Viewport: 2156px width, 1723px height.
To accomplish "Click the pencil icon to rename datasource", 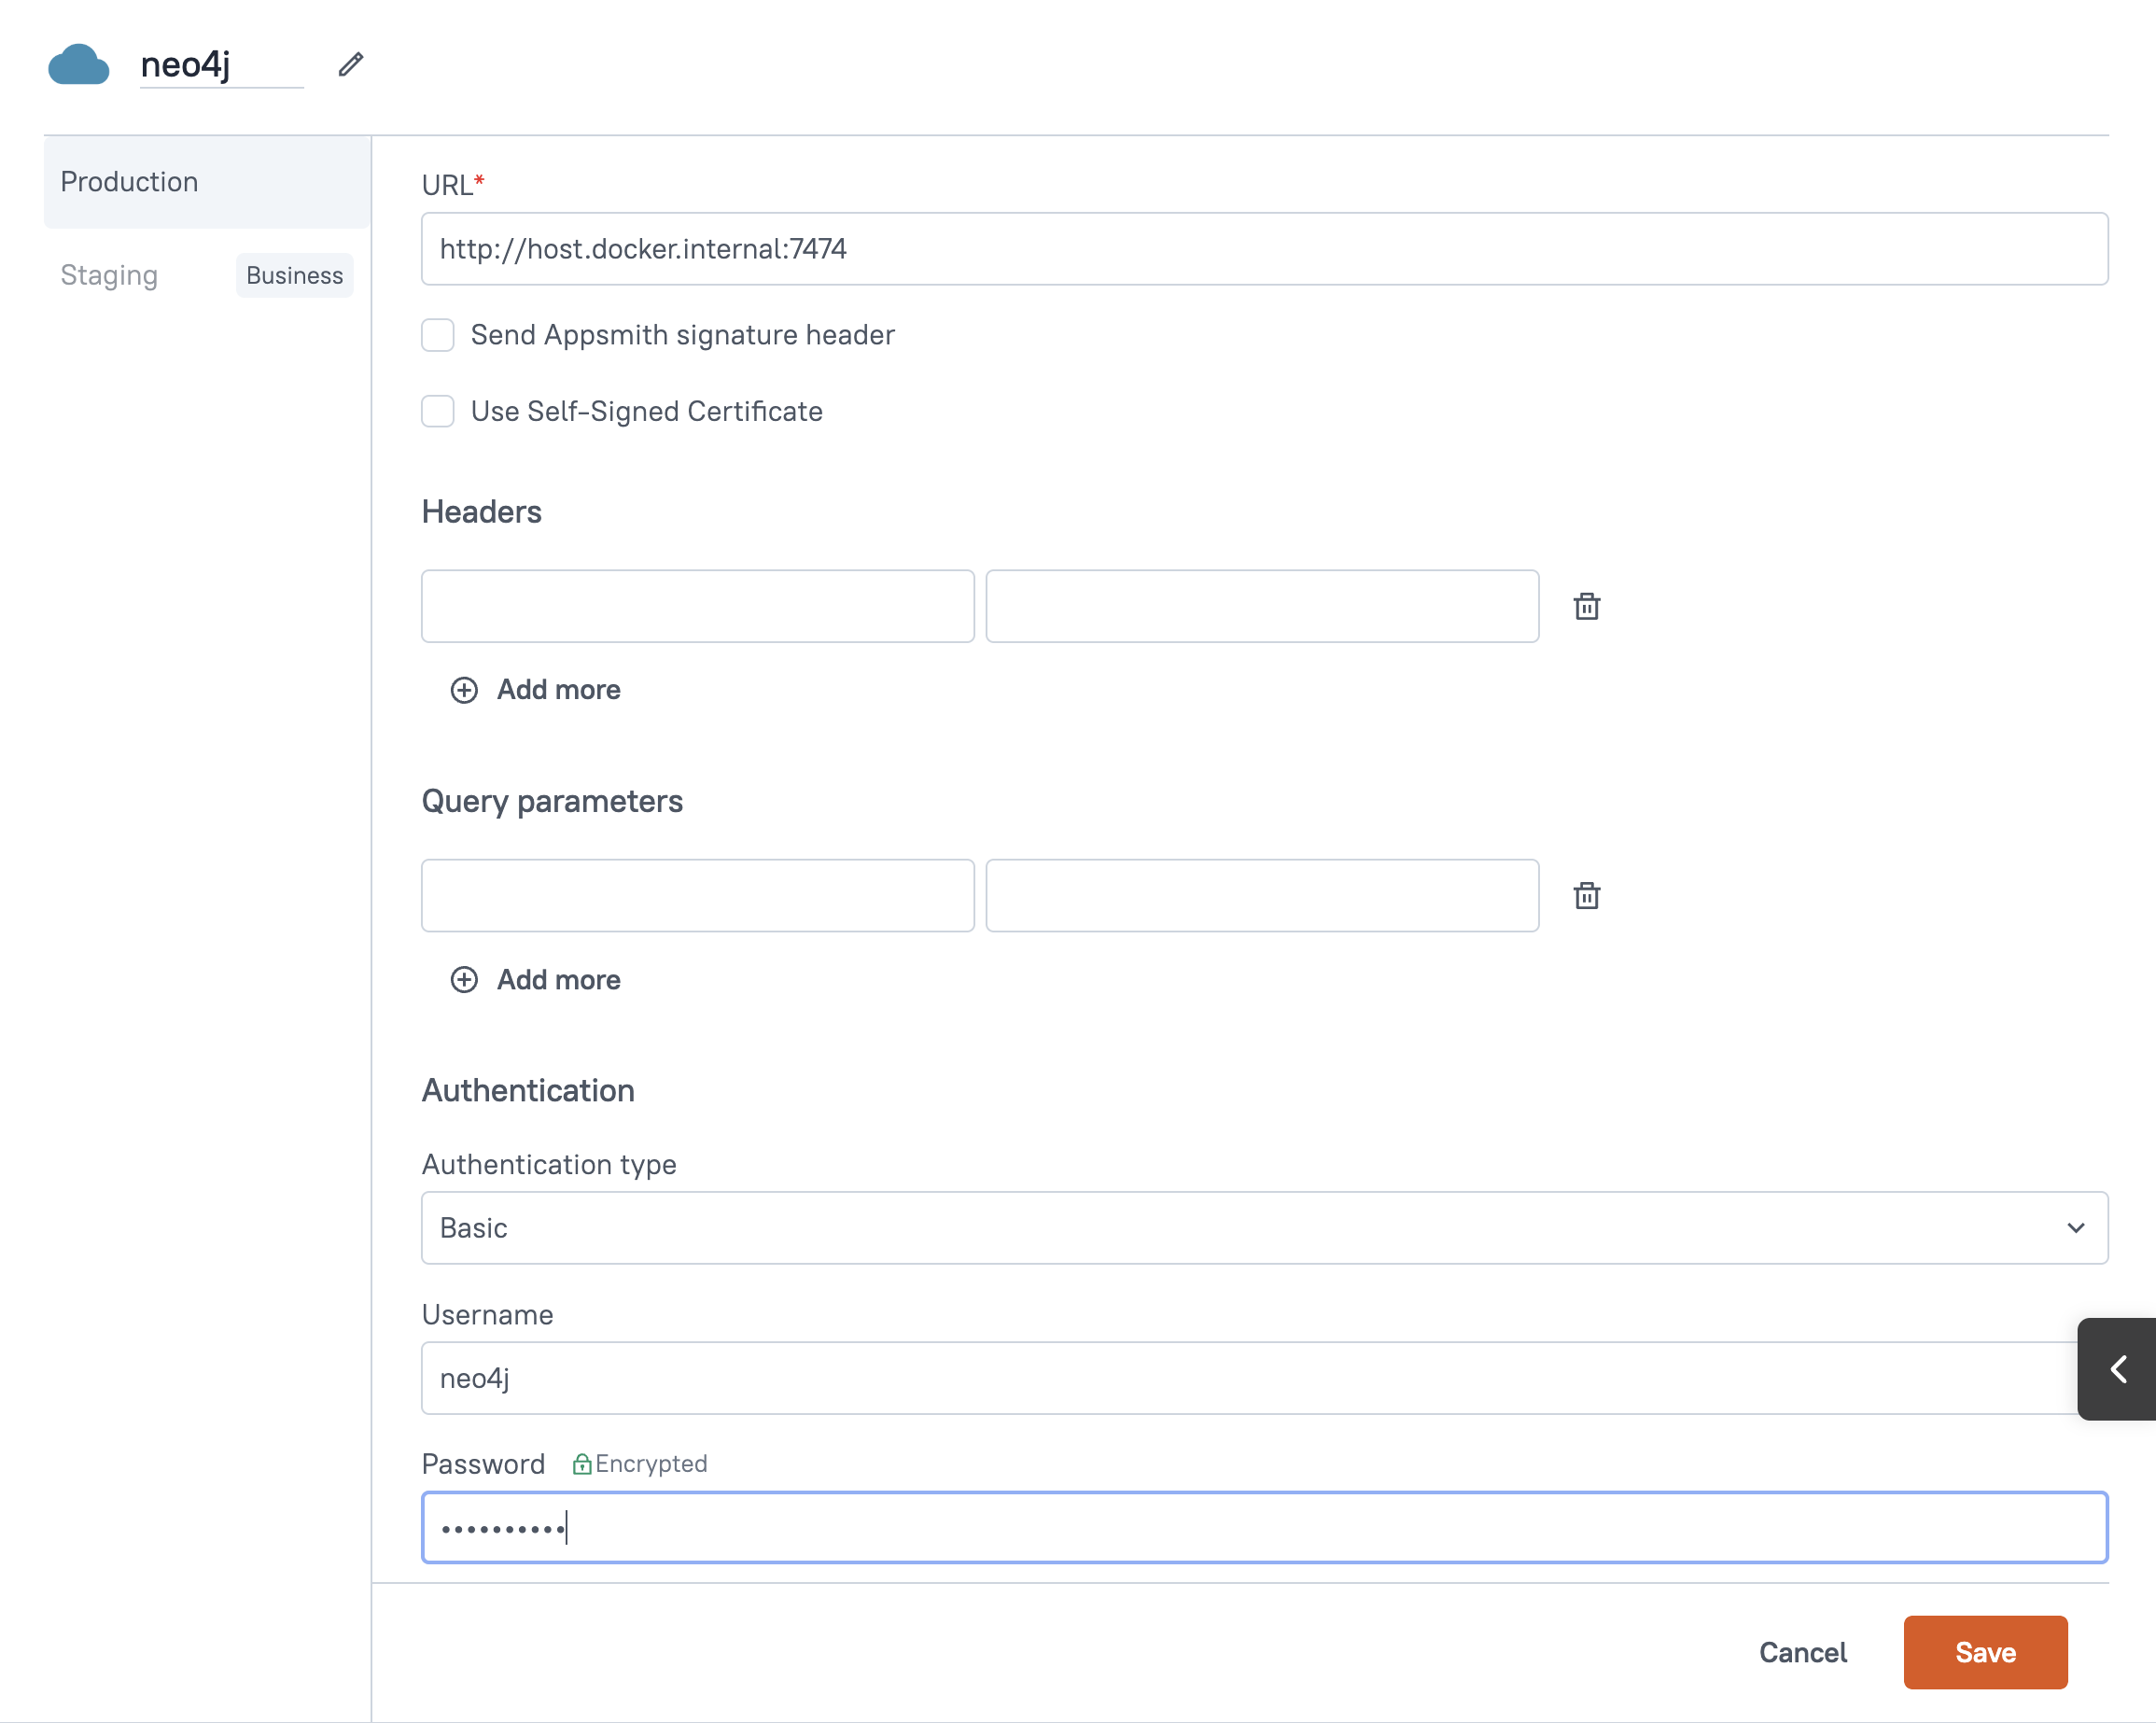I will [x=350, y=65].
